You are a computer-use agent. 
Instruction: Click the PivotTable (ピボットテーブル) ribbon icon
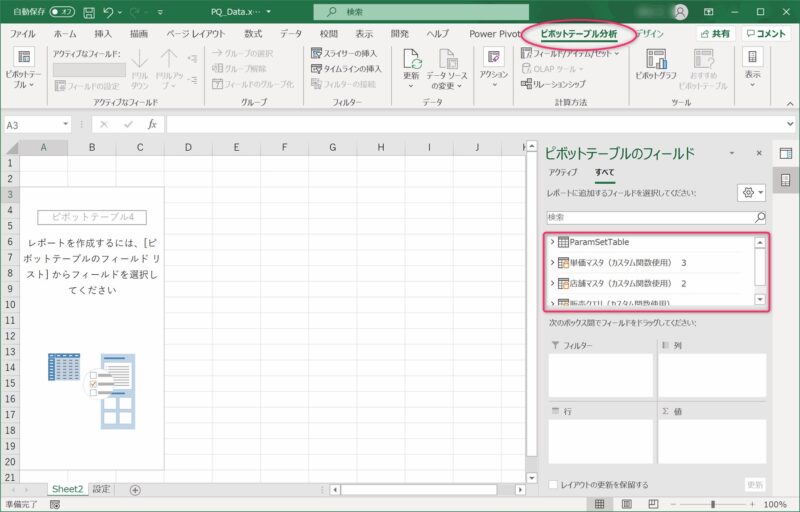(x=20, y=66)
